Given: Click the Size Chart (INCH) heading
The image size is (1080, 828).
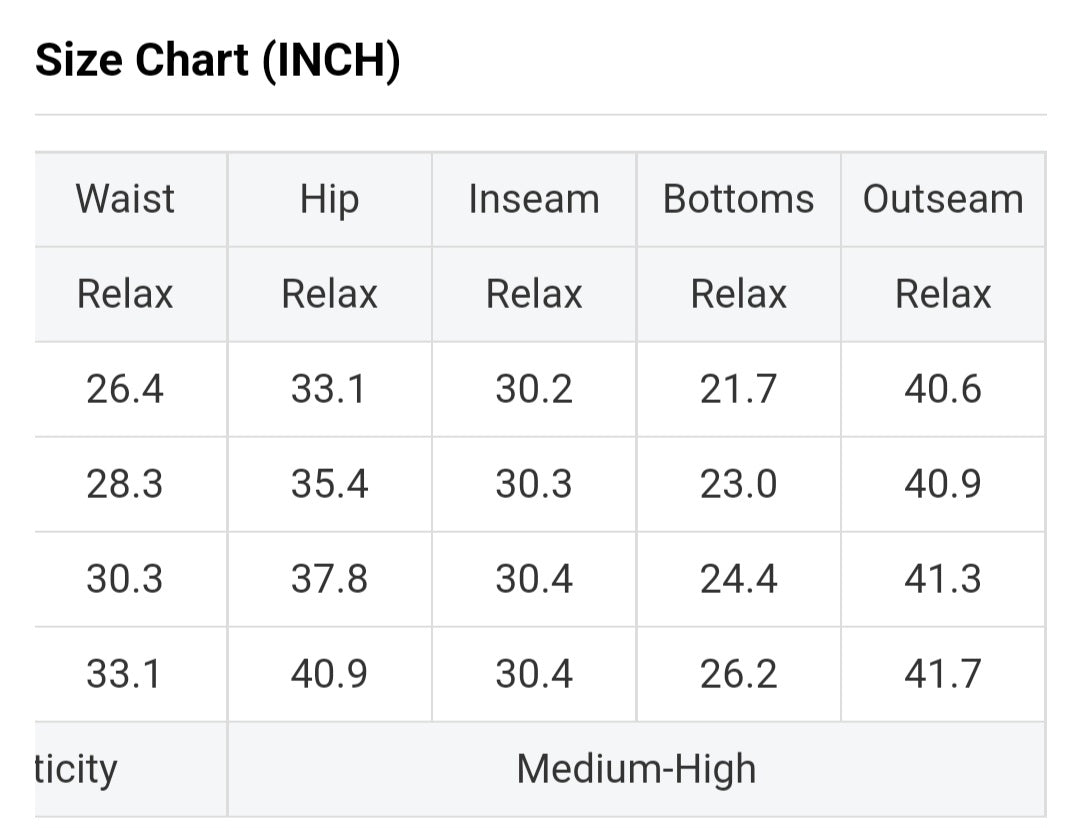Looking at the screenshot, I should tap(218, 62).
